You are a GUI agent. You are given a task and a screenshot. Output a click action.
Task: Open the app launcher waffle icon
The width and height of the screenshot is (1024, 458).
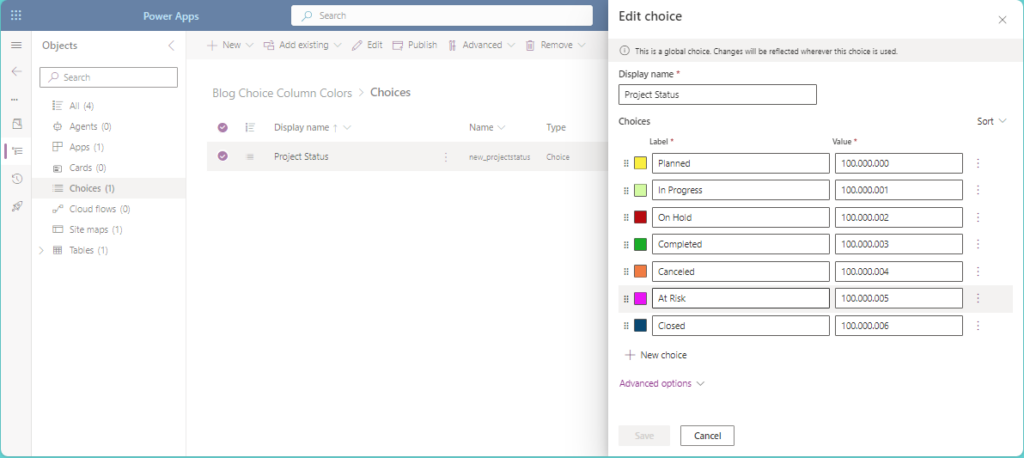[x=16, y=15]
